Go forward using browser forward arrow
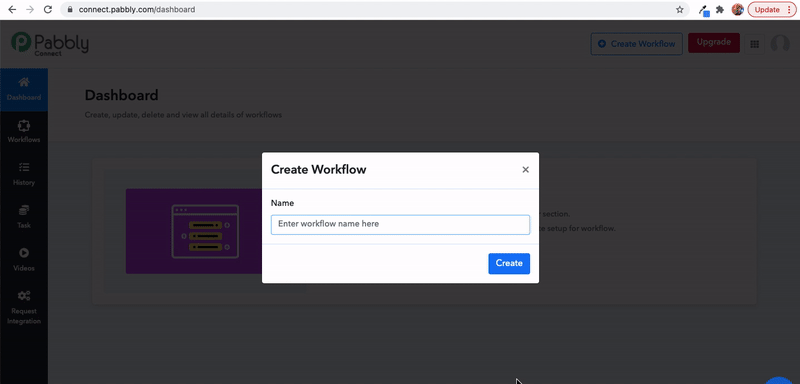This screenshot has width=800, height=384. pyautogui.click(x=30, y=10)
